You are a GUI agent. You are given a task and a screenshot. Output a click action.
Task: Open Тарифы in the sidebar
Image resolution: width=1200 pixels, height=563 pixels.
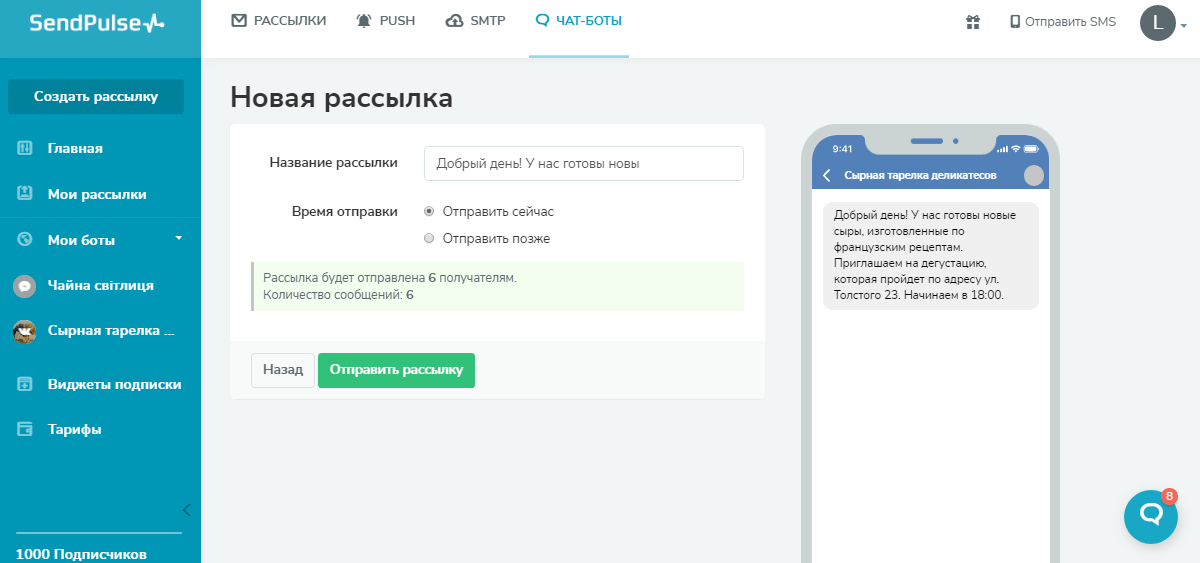(x=74, y=429)
